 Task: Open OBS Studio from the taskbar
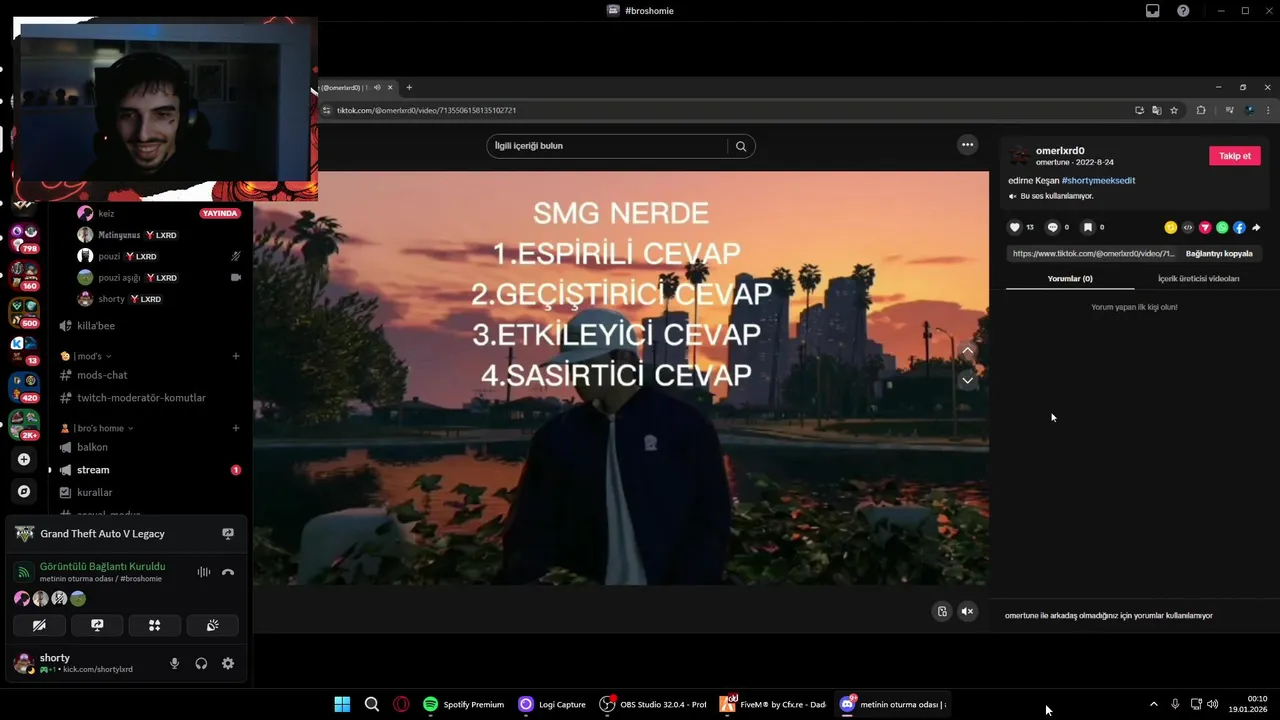pyautogui.click(x=653, y=704)
